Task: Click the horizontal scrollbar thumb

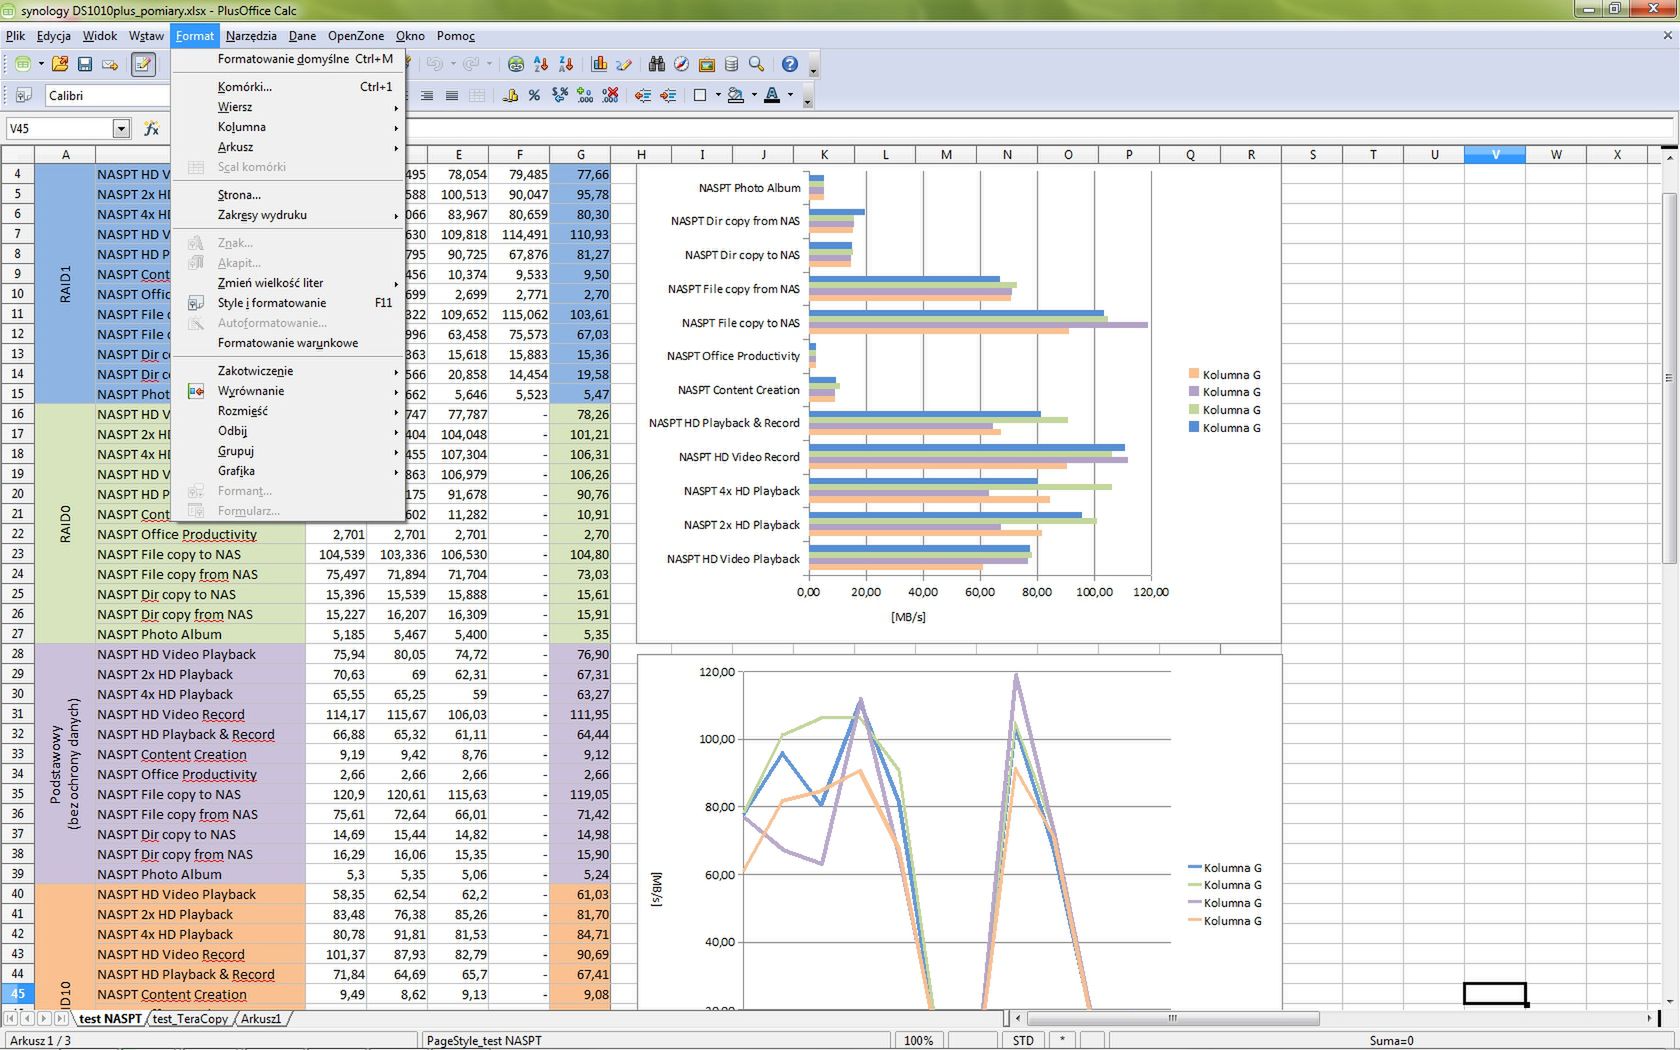Action: pyautogui.click(x=1172, y=1019)
